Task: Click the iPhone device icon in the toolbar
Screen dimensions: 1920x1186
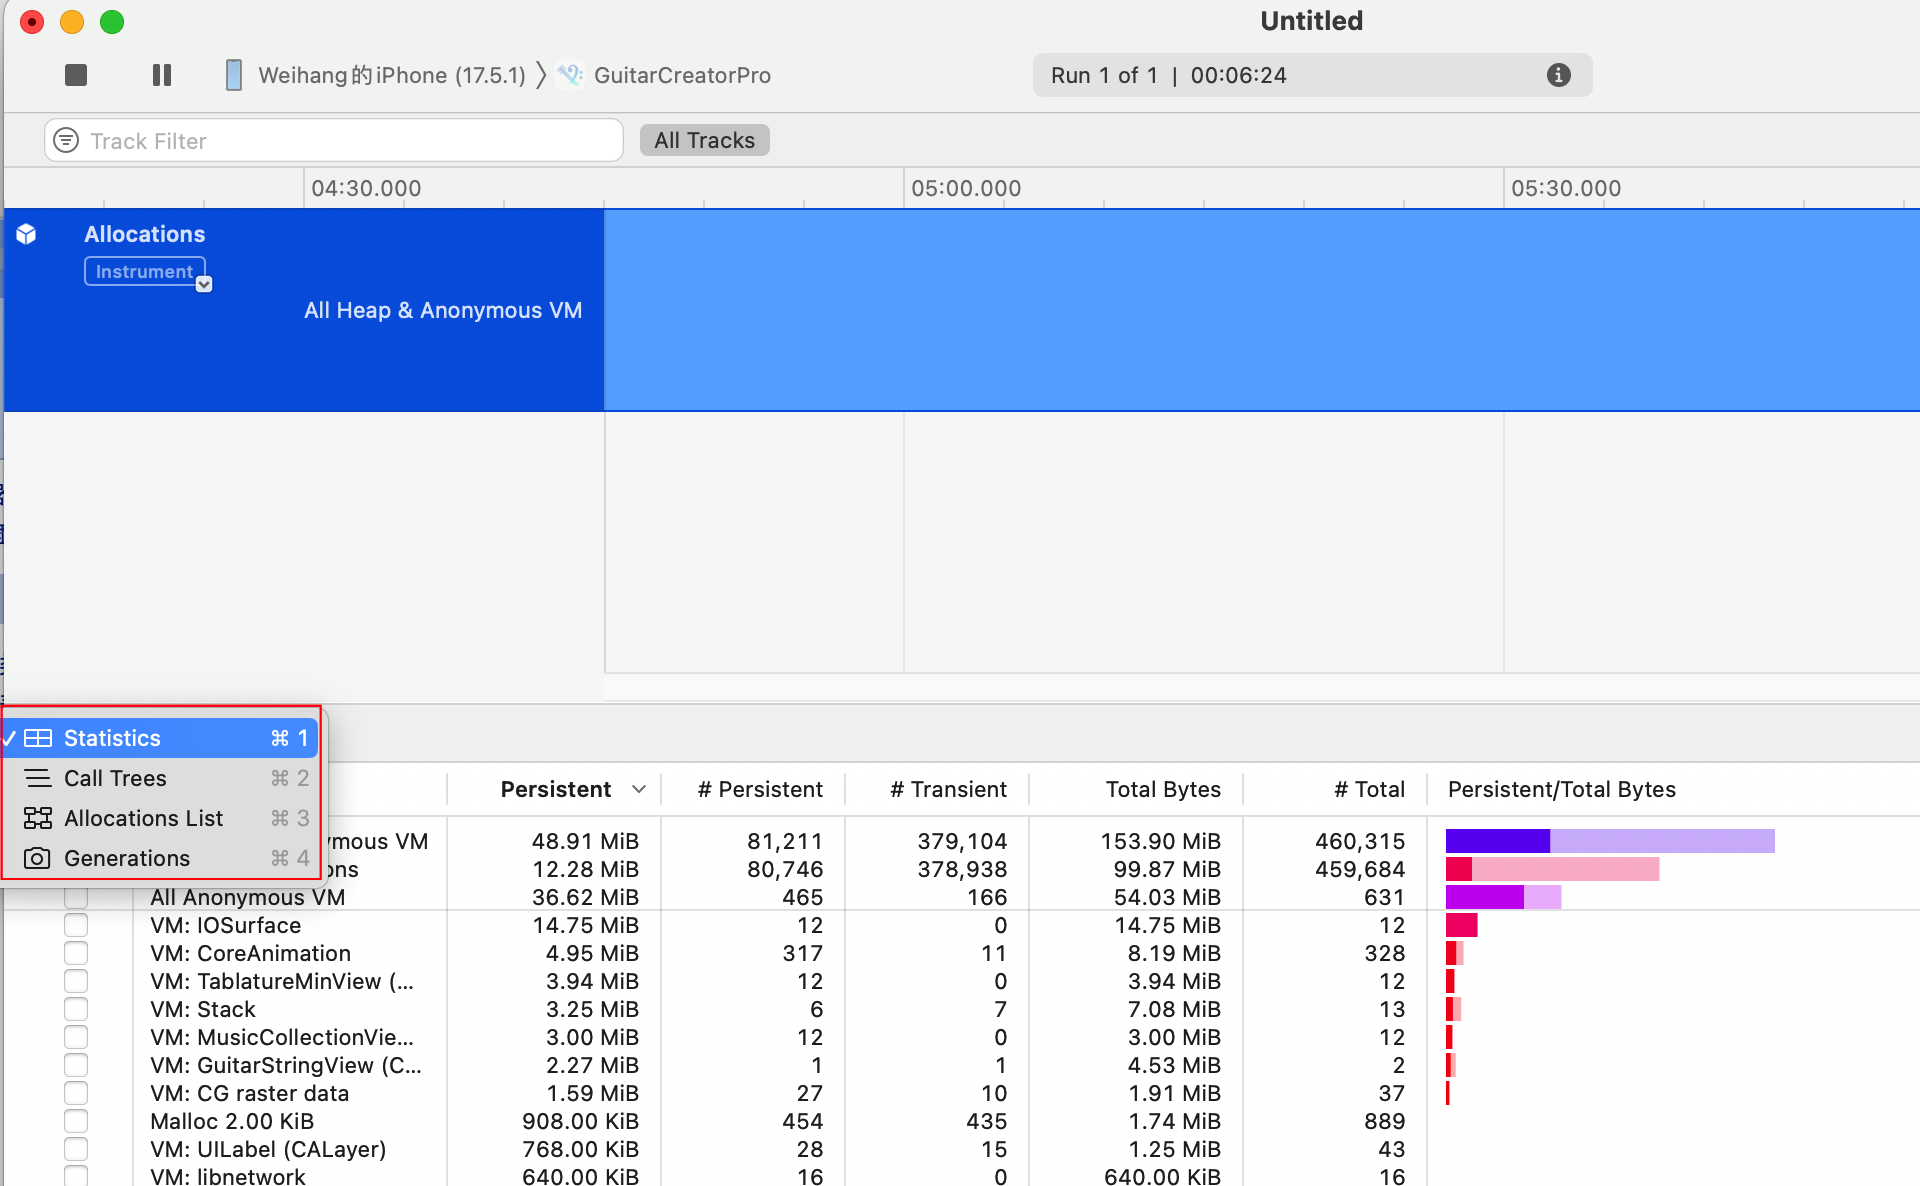Action: point(234,75)
